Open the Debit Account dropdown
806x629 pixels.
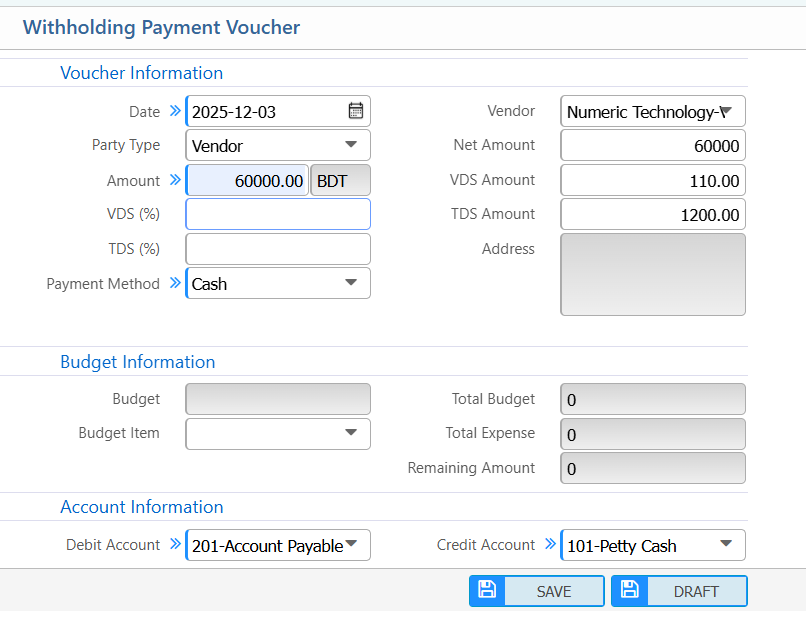pos(353,545)
